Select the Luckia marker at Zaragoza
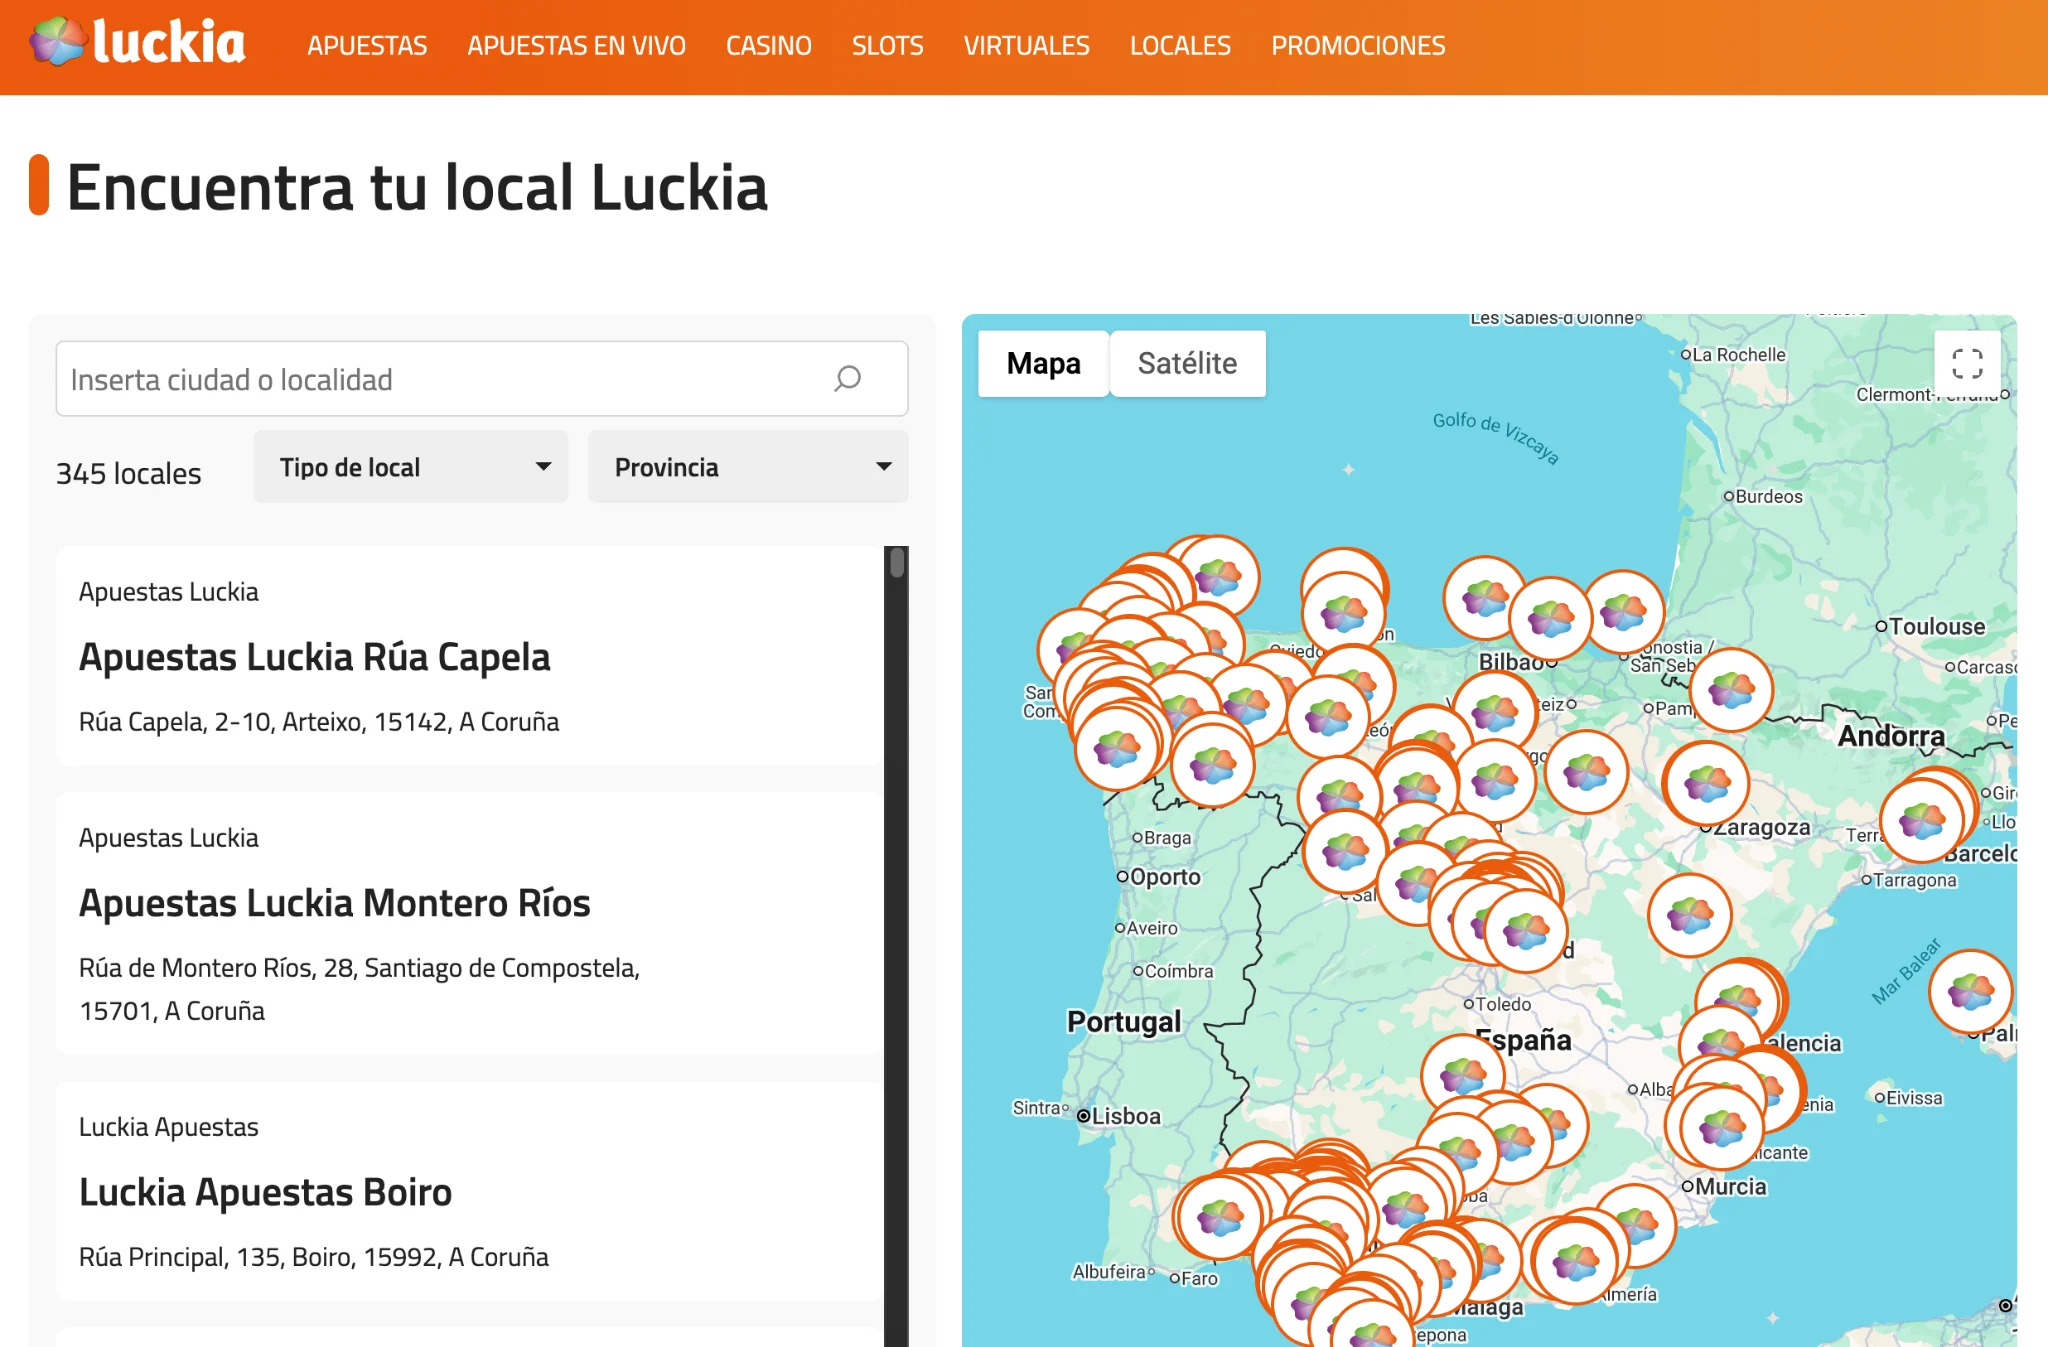Screen dimensions: 2048x1347 1707,783
